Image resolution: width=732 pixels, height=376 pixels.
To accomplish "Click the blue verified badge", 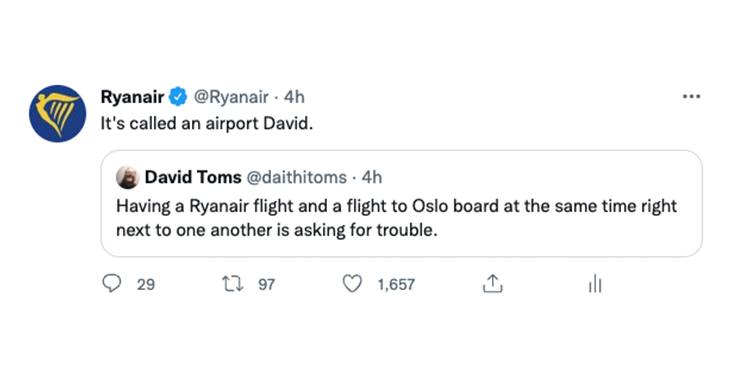I will [x=178, y=97].
